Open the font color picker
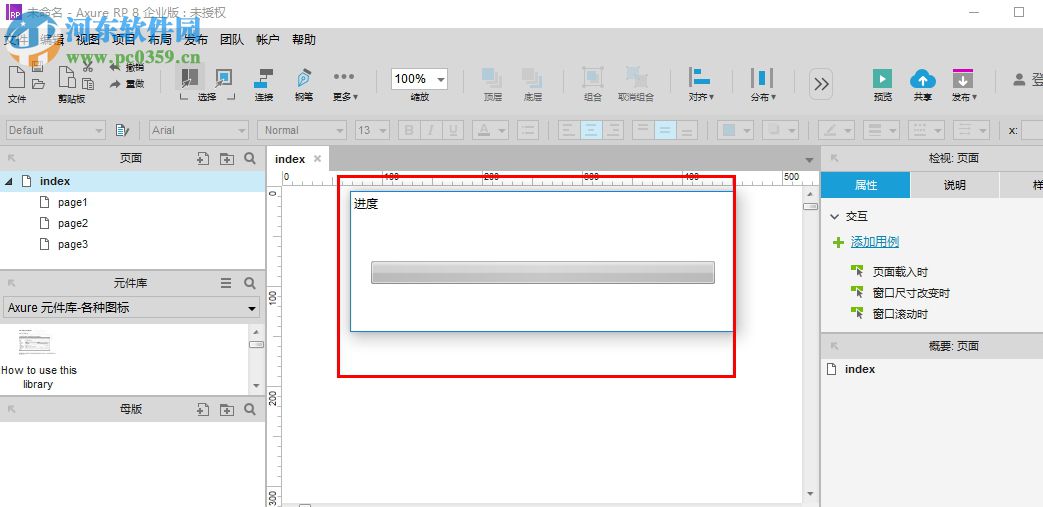The image size is (1043, 507). (490, 130)
